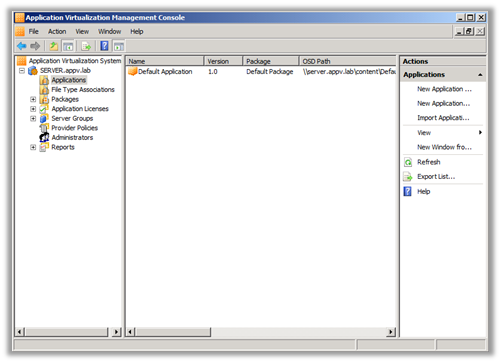Screen dimensions: 501x363
Task: Click list pane scrollbar left arrow
Action: [131, 332]
